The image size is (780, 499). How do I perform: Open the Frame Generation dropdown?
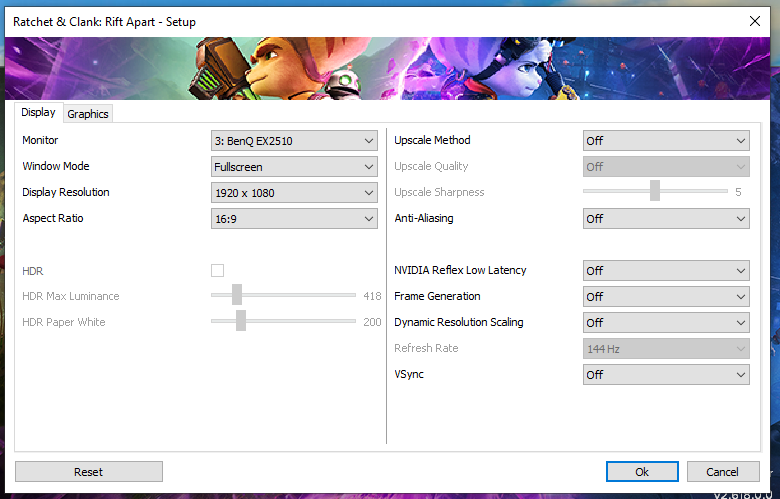[x=666, y=297]
